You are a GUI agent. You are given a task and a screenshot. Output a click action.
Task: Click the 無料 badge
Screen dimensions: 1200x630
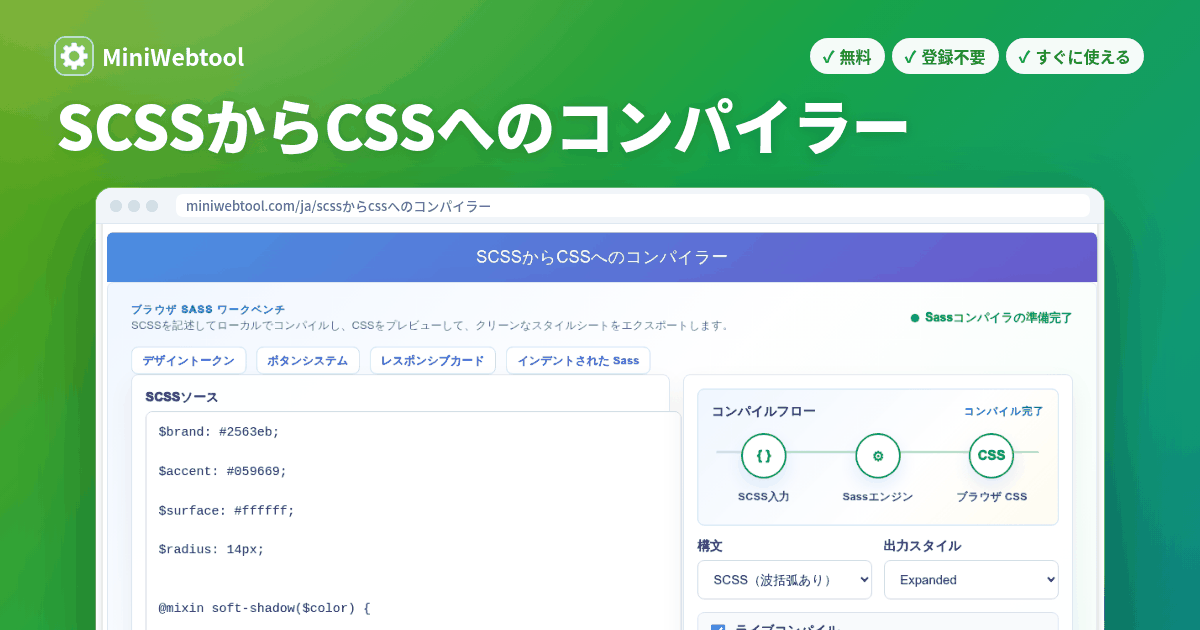847,57
